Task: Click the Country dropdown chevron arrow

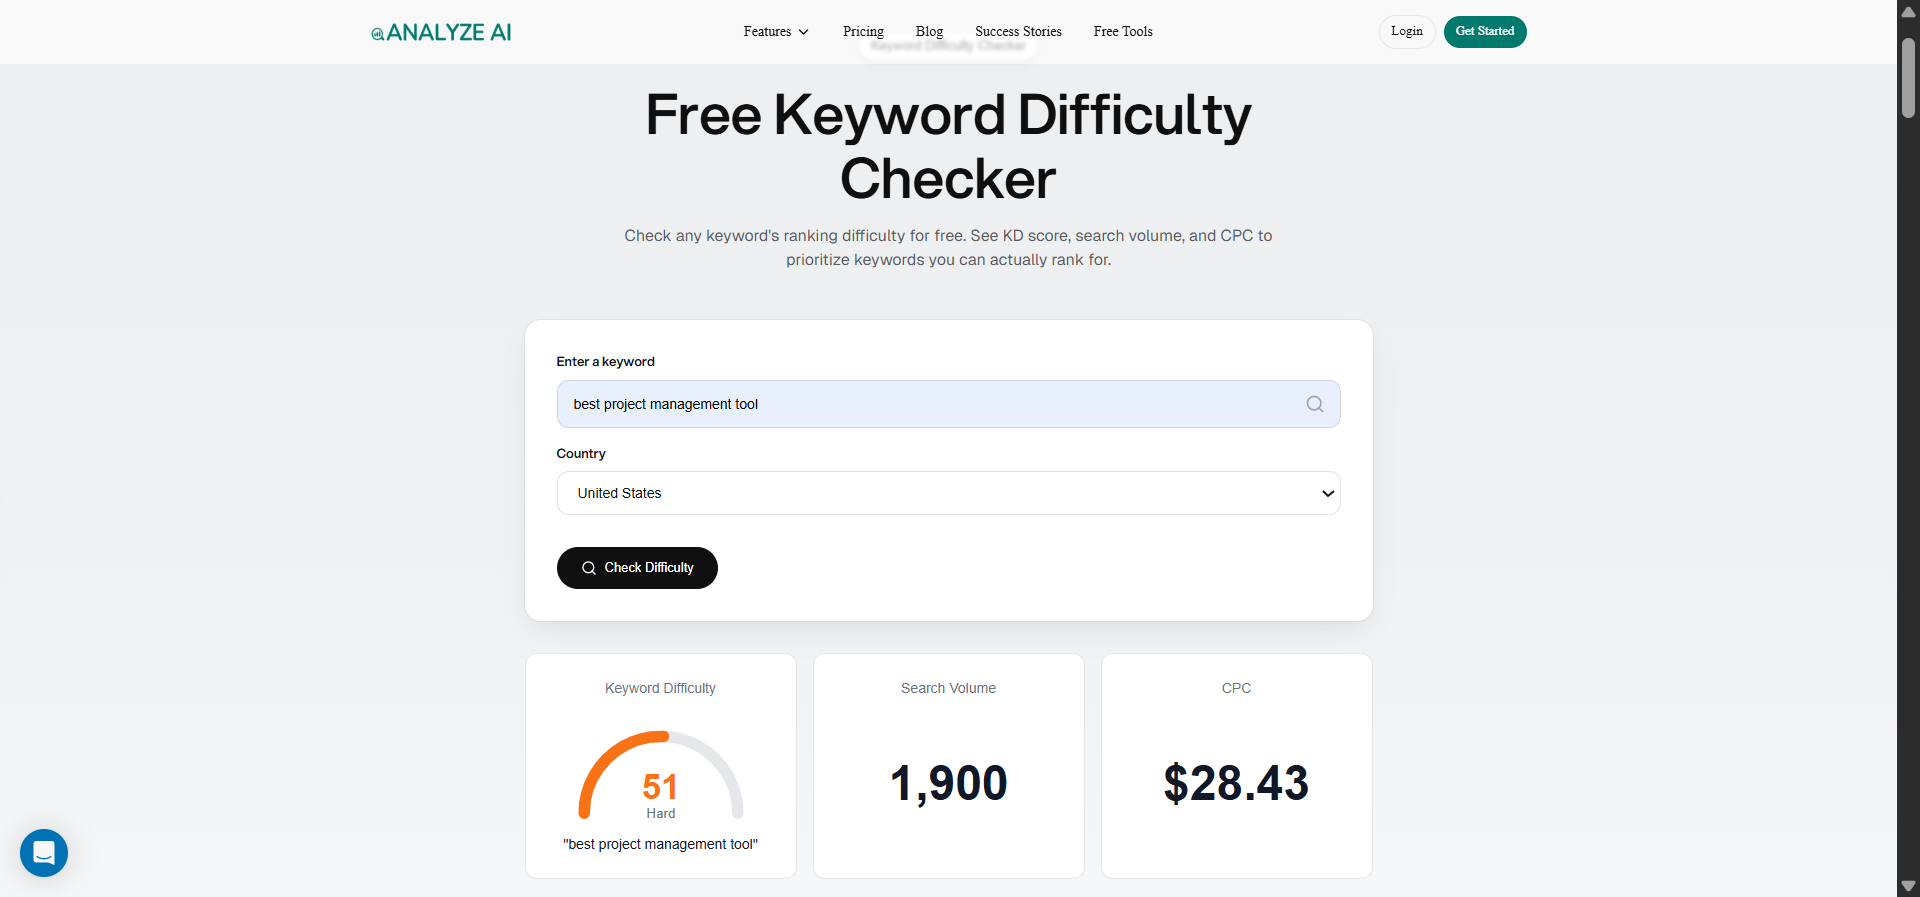Action: pos(1327,493)
